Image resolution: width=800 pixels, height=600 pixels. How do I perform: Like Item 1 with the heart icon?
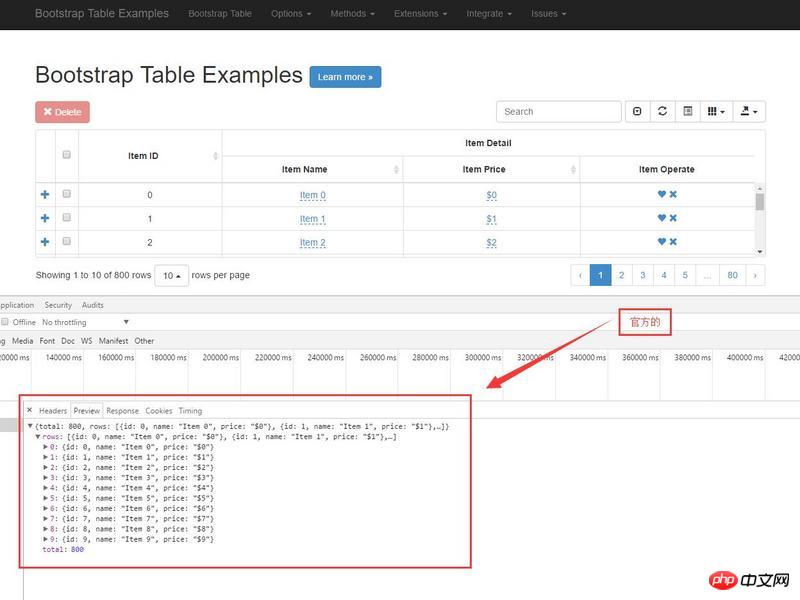(662, 218)
